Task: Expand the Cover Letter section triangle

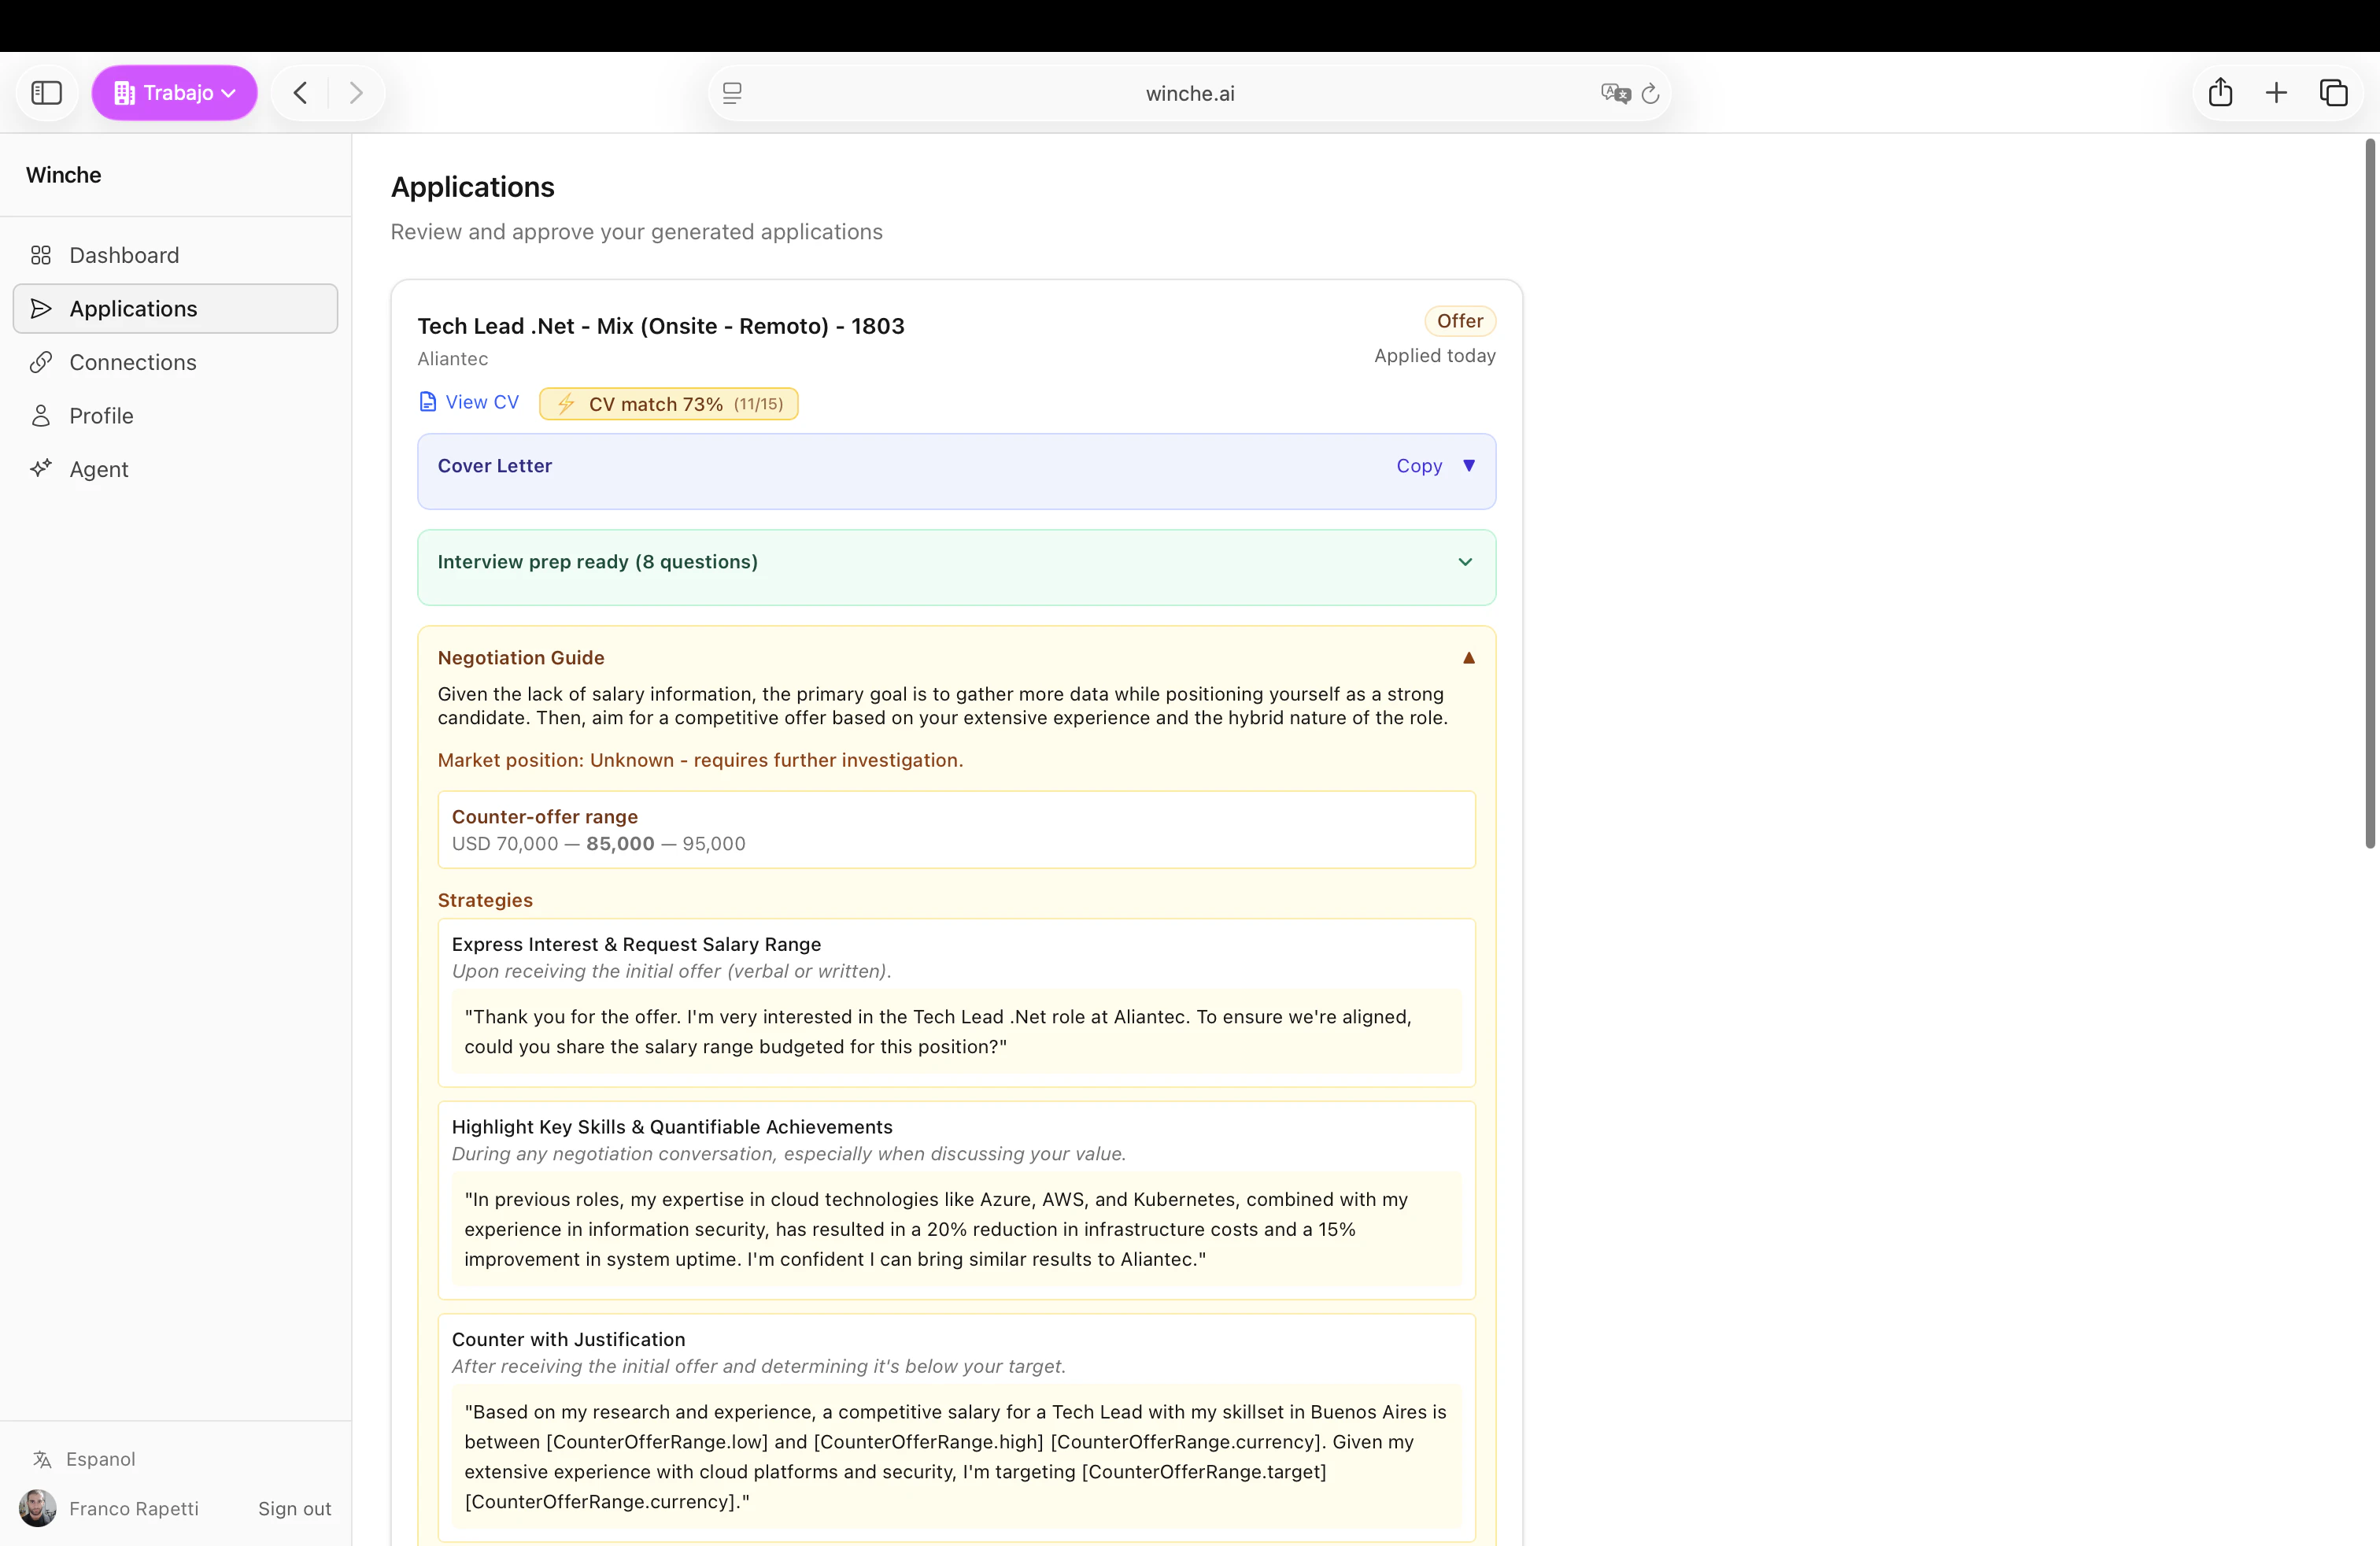Action: 1469,466
